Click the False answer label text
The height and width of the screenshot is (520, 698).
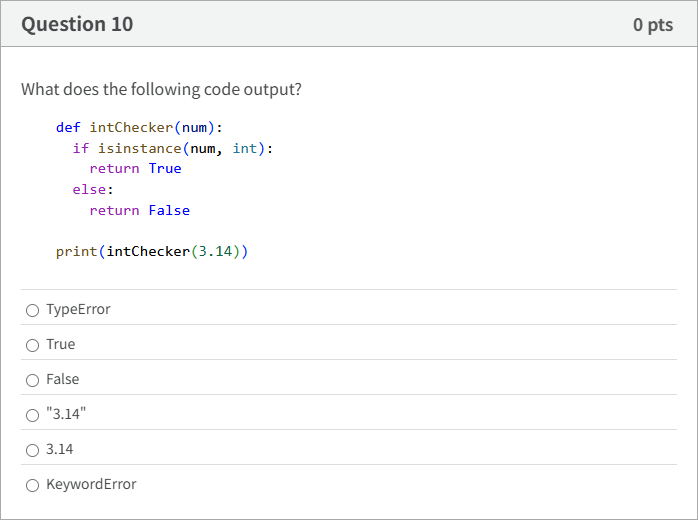pos(63,379)
